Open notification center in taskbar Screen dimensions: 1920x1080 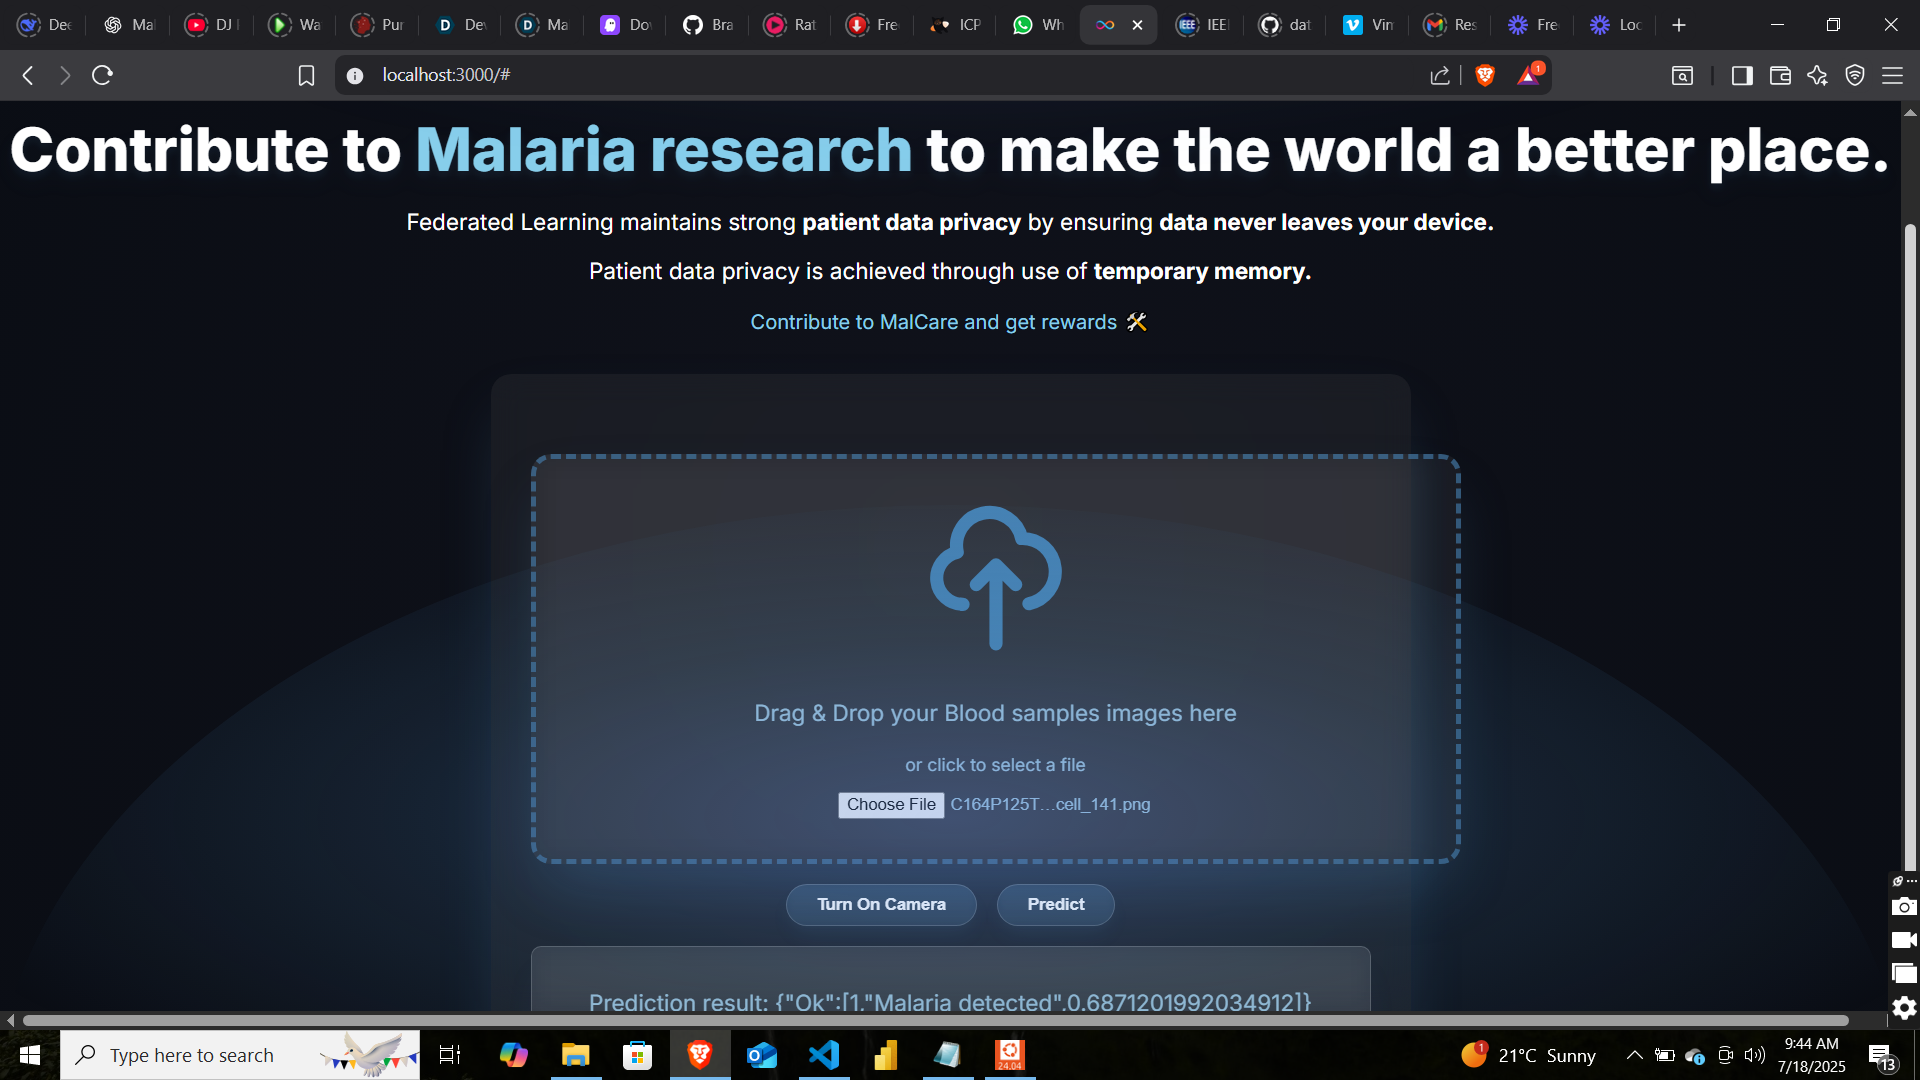point(1880,1056)
